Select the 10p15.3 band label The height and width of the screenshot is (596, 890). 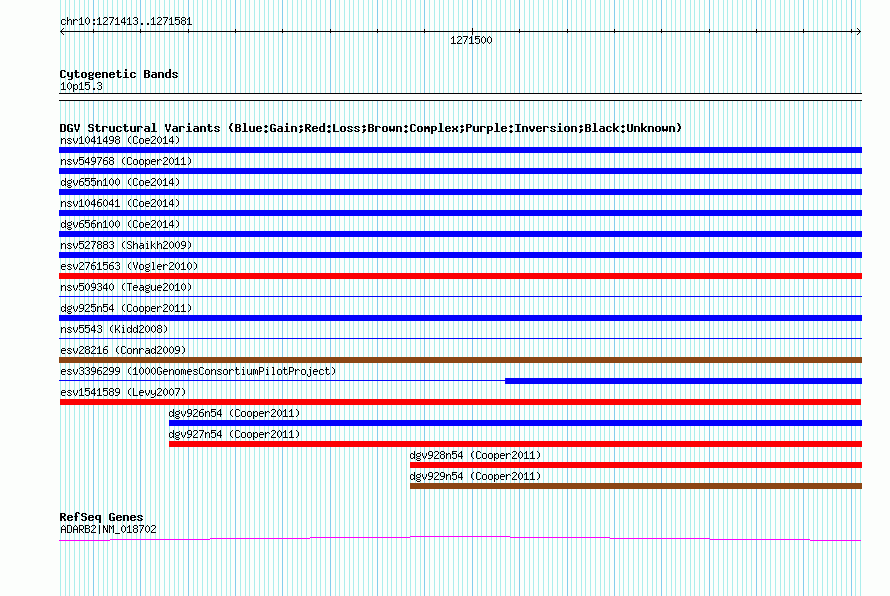click(x=81, y=86)
